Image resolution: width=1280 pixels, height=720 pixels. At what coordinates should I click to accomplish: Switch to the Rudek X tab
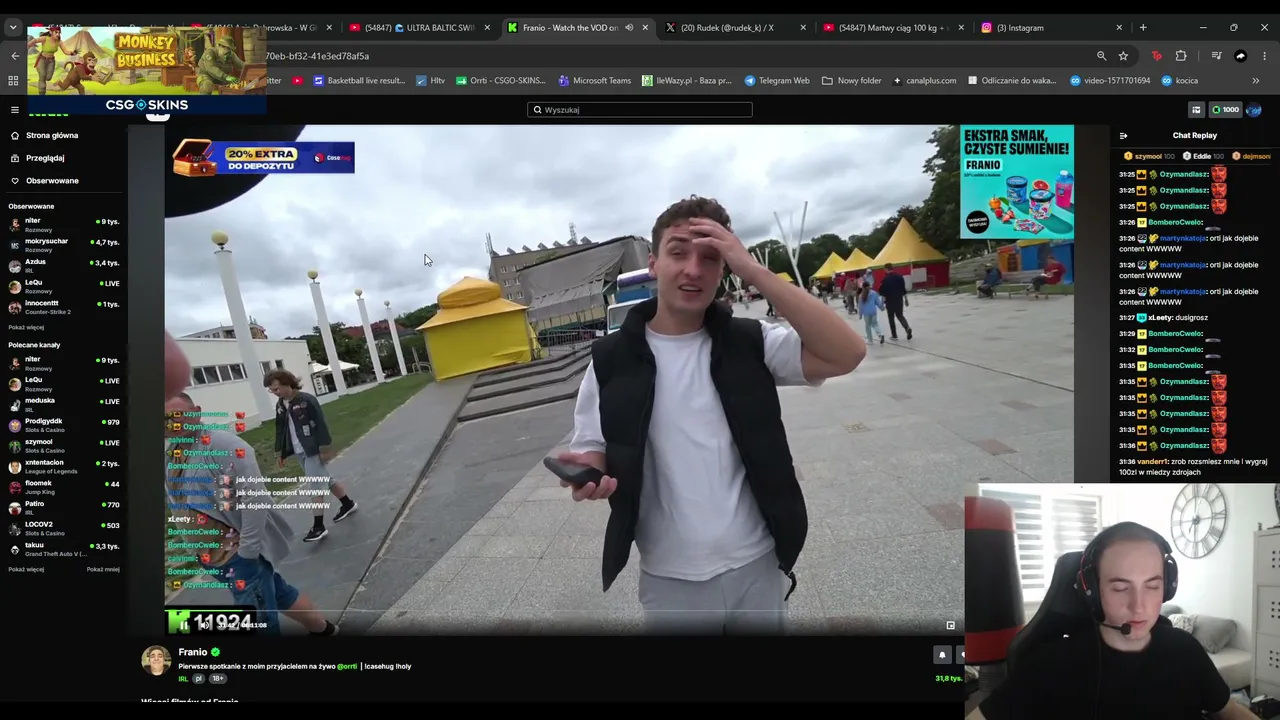(734, 28)
